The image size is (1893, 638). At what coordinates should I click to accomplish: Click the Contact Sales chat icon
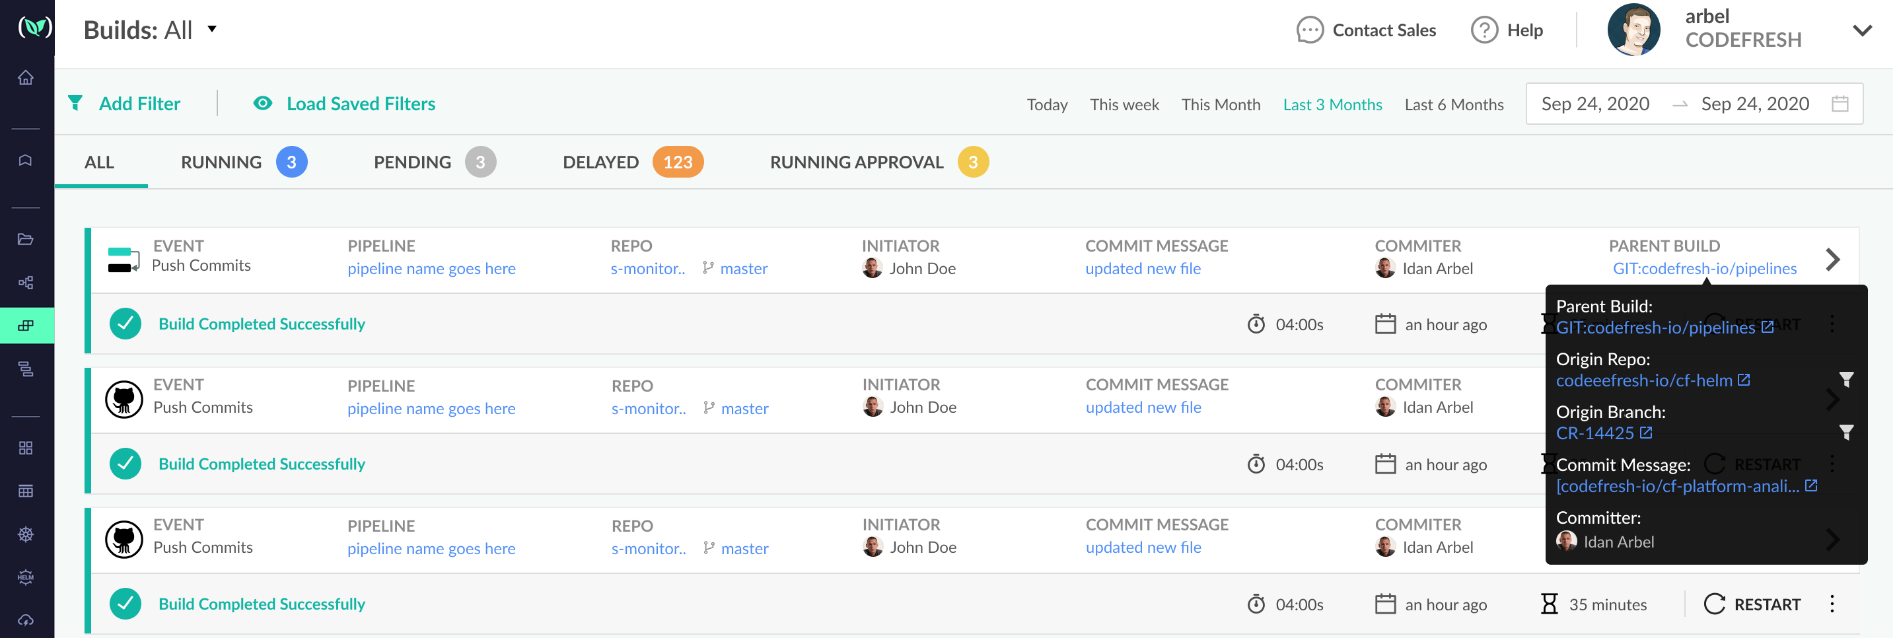click(1309, 30)
